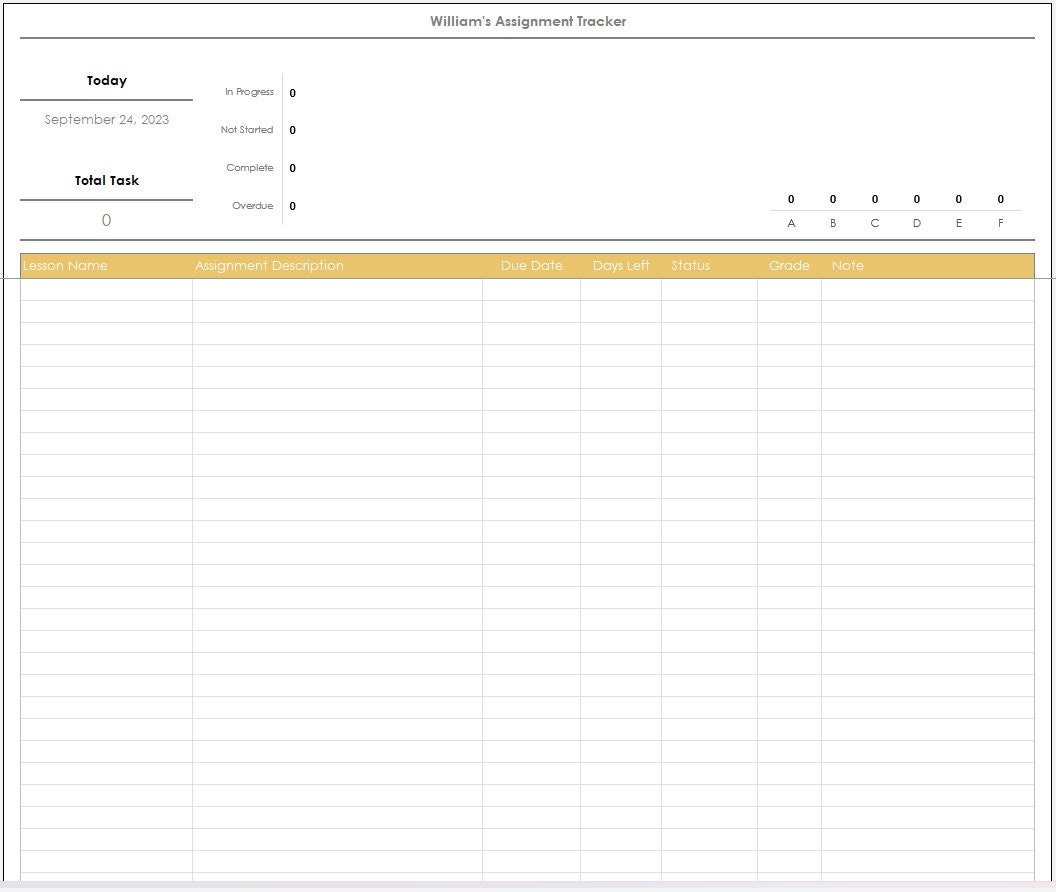Open the Status dropdown in the first row
The width and height of the screenshot is (1056, 892).
click(x=710, y=290)
